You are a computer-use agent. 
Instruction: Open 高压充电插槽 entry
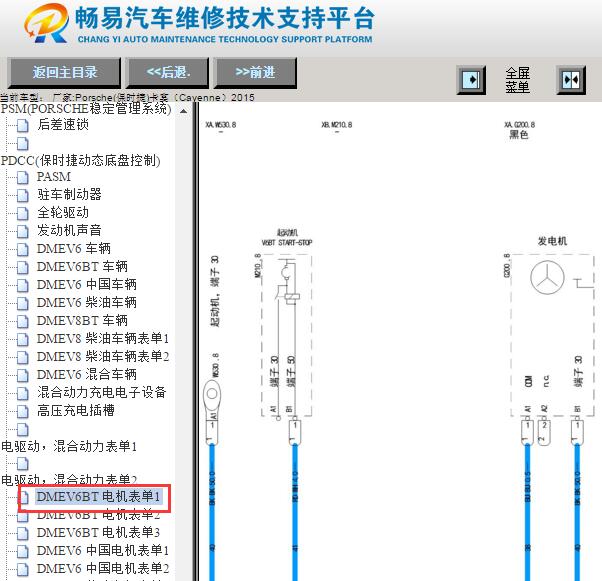point(76,411)
